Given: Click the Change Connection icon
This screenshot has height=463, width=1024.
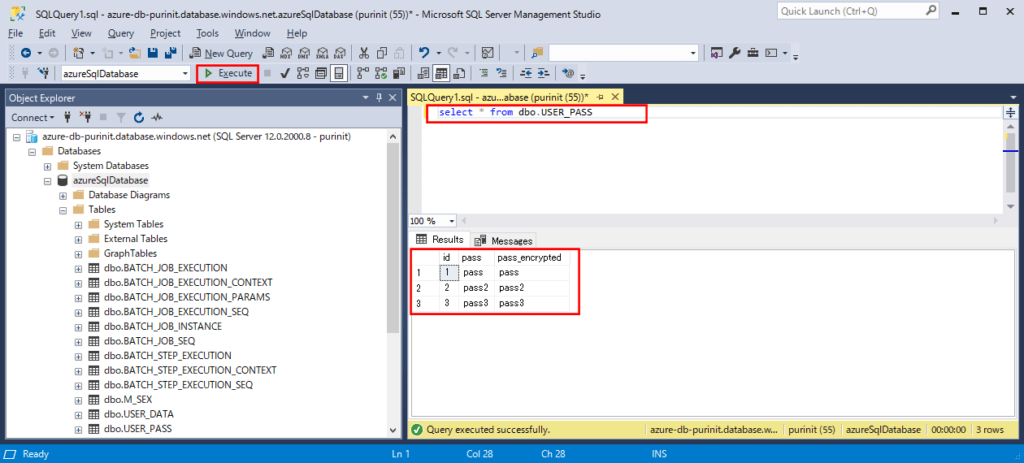Looking at the screenshot, I should [x=45, y=73].
